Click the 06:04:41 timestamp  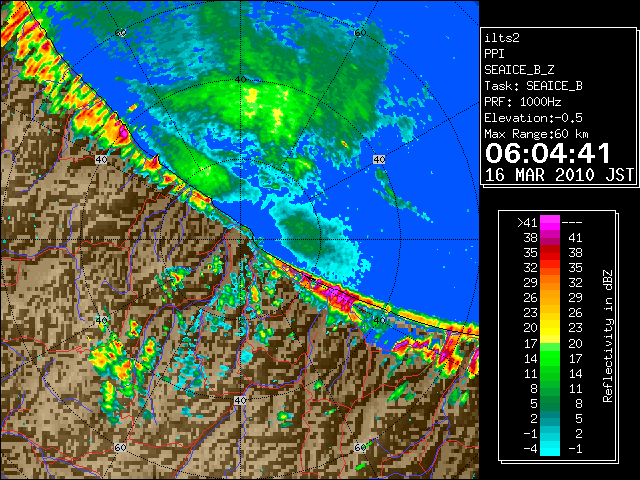pyautogui.click(x=547, y=153)
